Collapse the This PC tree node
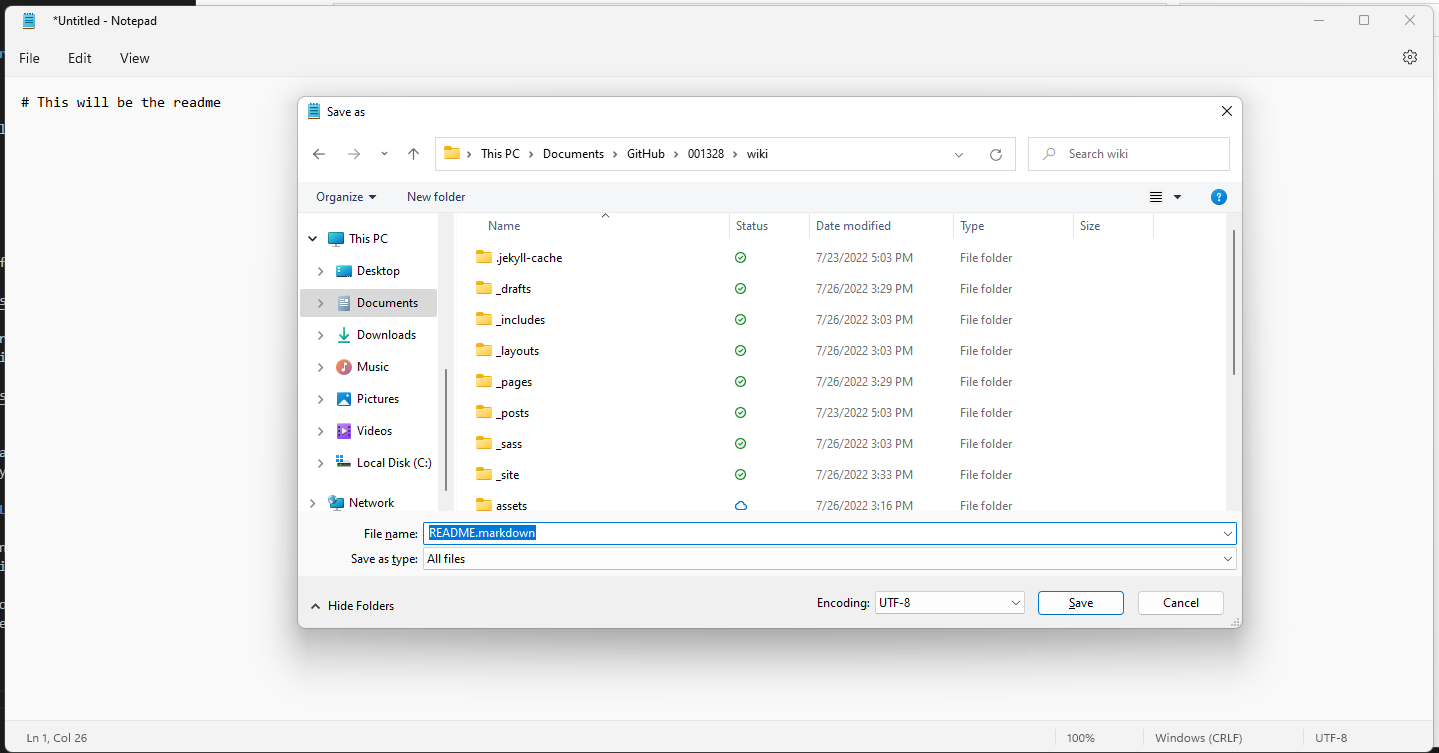The width and height of the screenshot is (1439, 753). (x=313, y=239)
